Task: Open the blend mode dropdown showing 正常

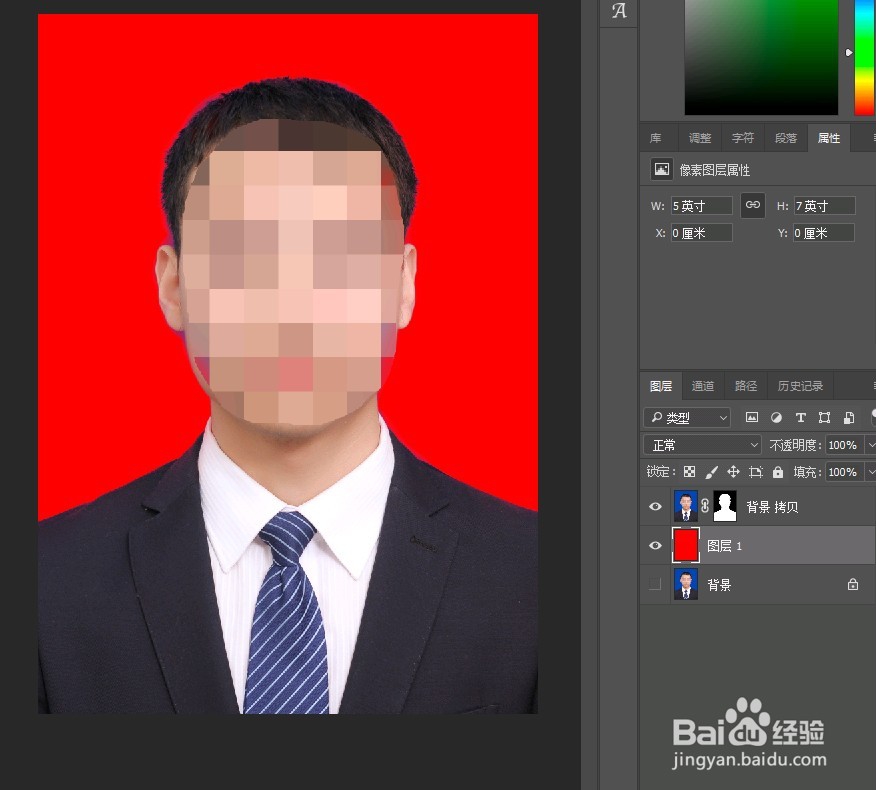Action: [x=700, y=444]
